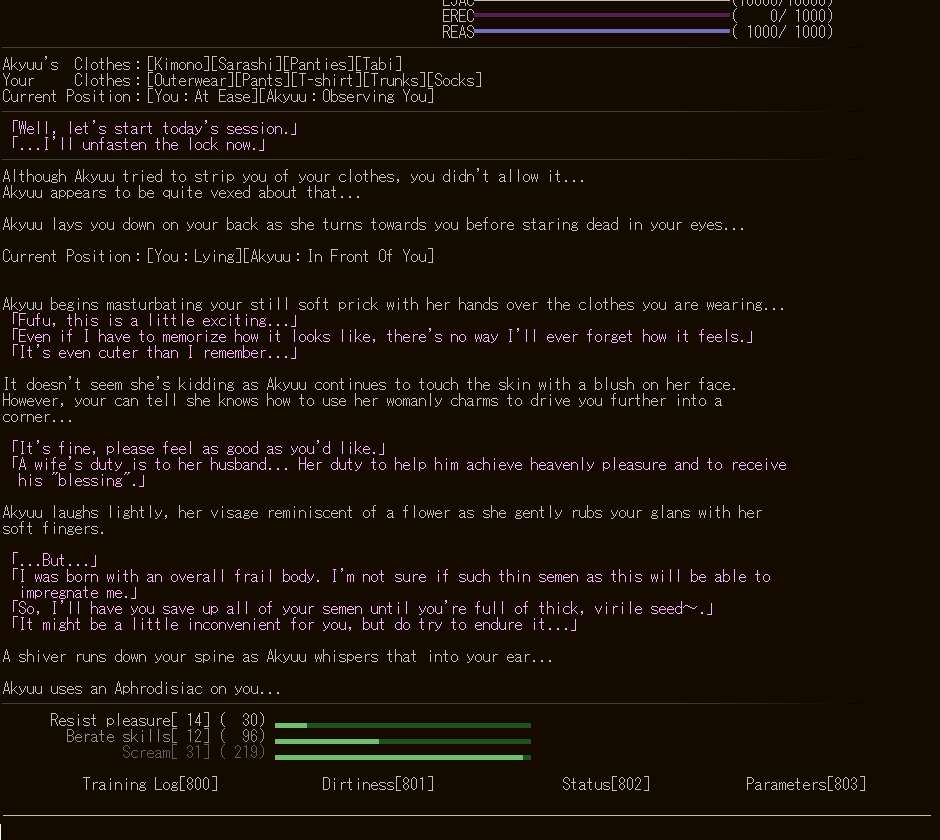Click the EREC value ( 0/ 1000)
The height and width of the screenshot is (840, 940).
point(783,16)
